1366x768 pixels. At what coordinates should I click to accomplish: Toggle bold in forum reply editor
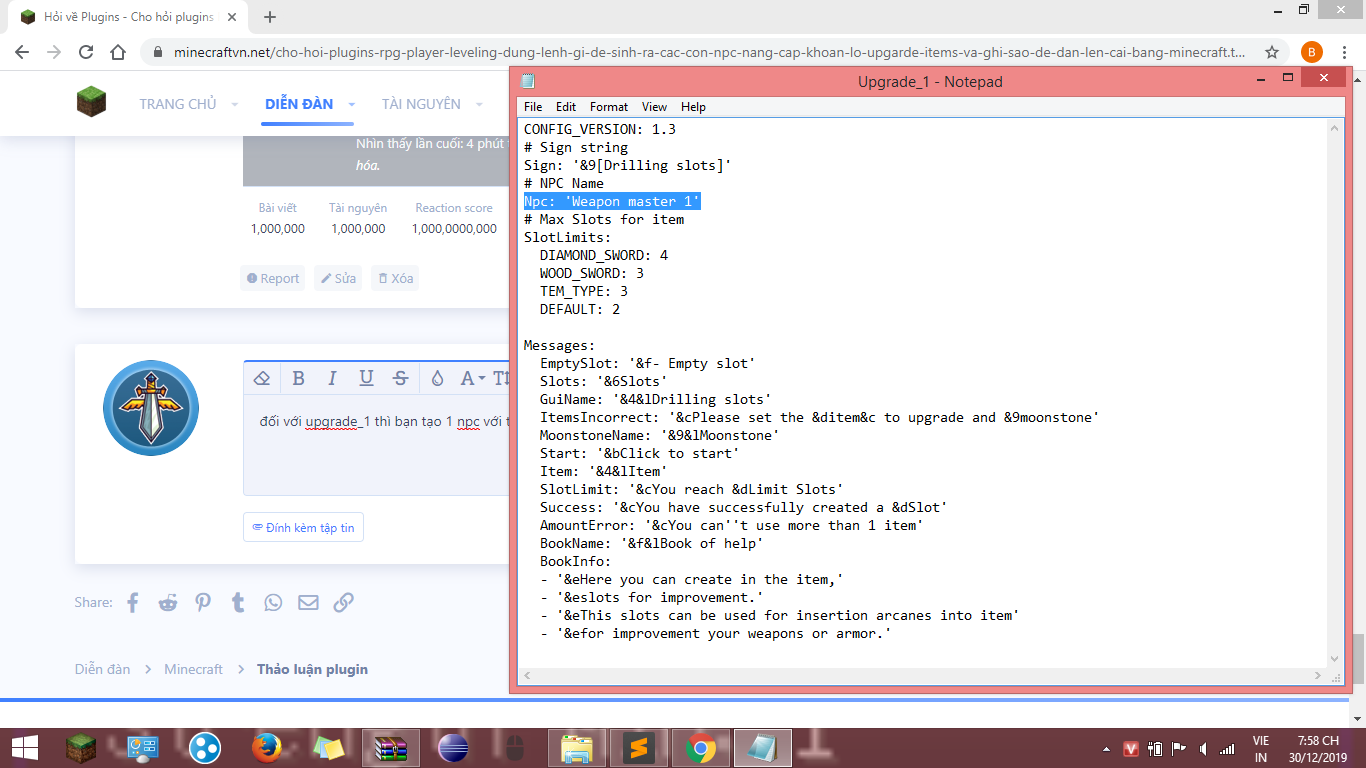[x=298, y=378]
